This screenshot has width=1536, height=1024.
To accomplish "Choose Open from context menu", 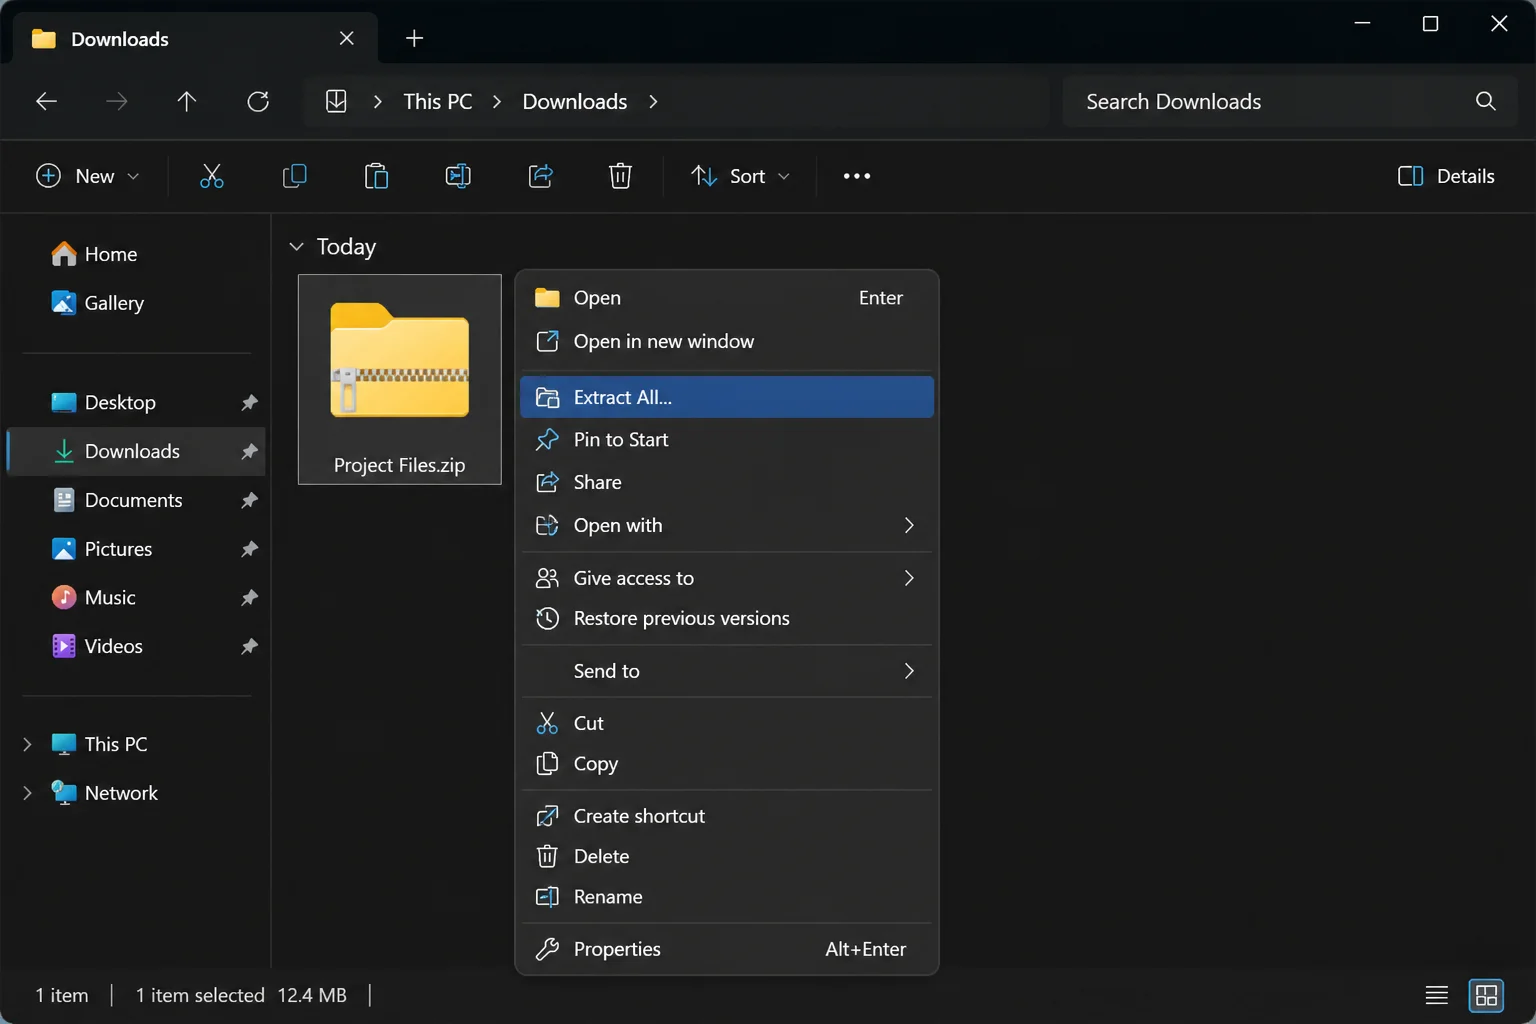I will coord(727,298).
